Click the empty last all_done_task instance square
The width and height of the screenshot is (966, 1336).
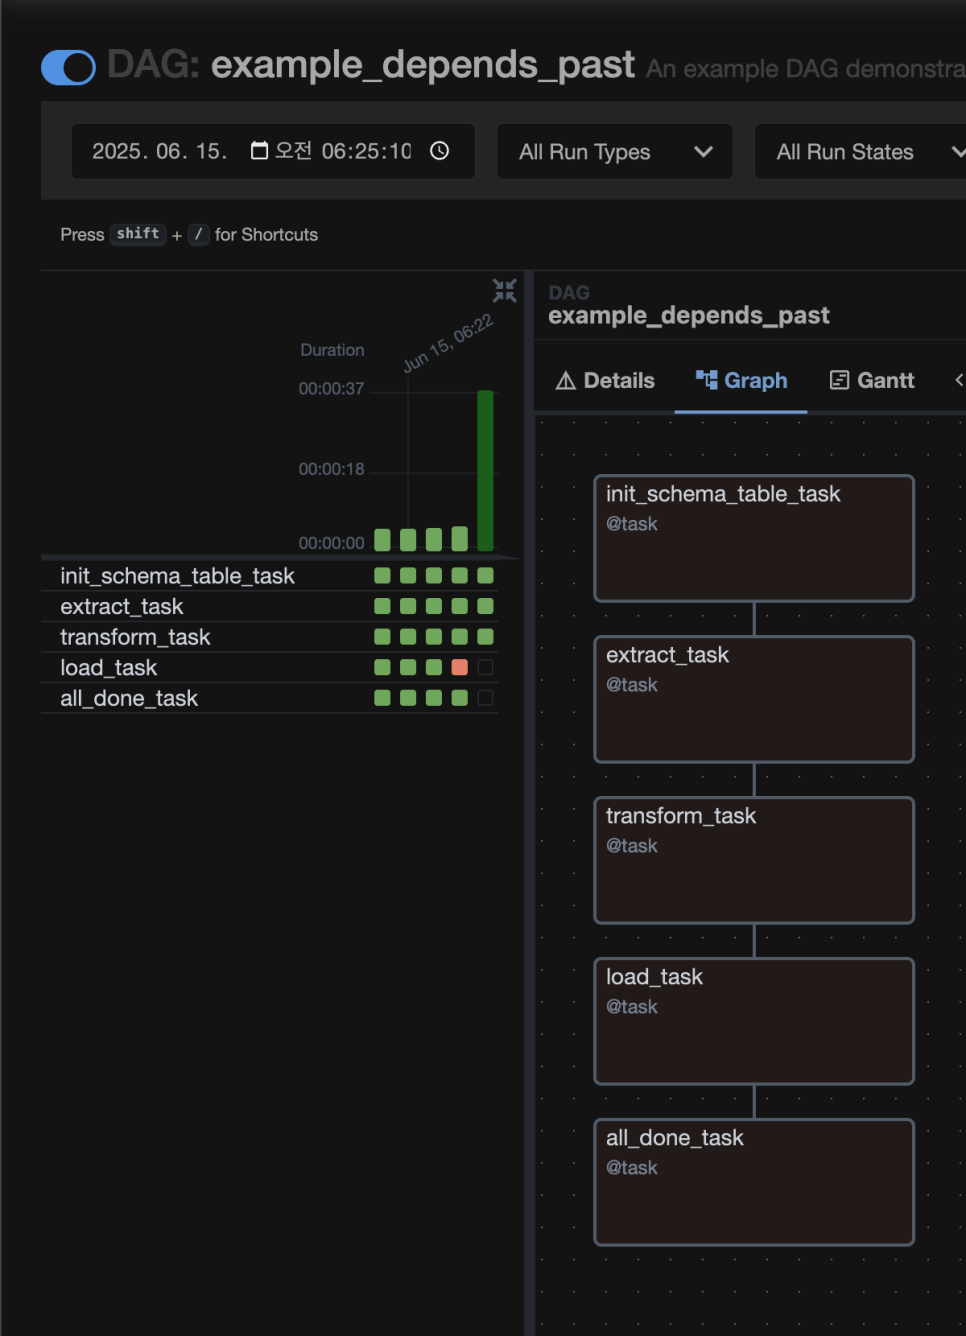pos(486,698)
